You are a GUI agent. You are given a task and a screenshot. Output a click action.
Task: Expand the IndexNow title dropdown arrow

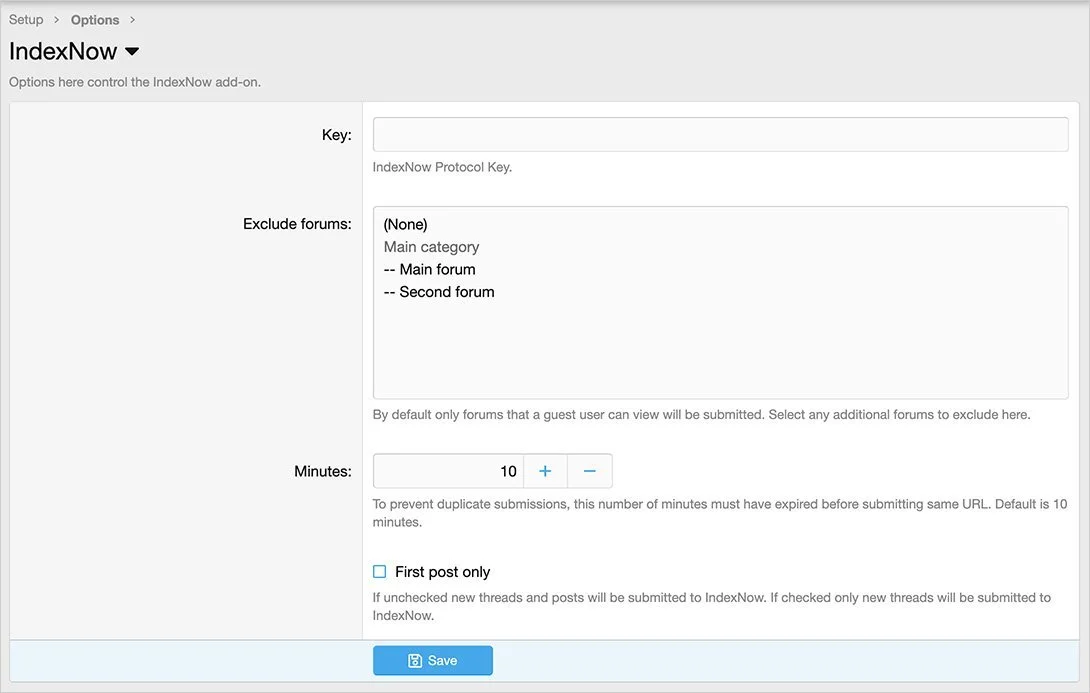point(132,52)
